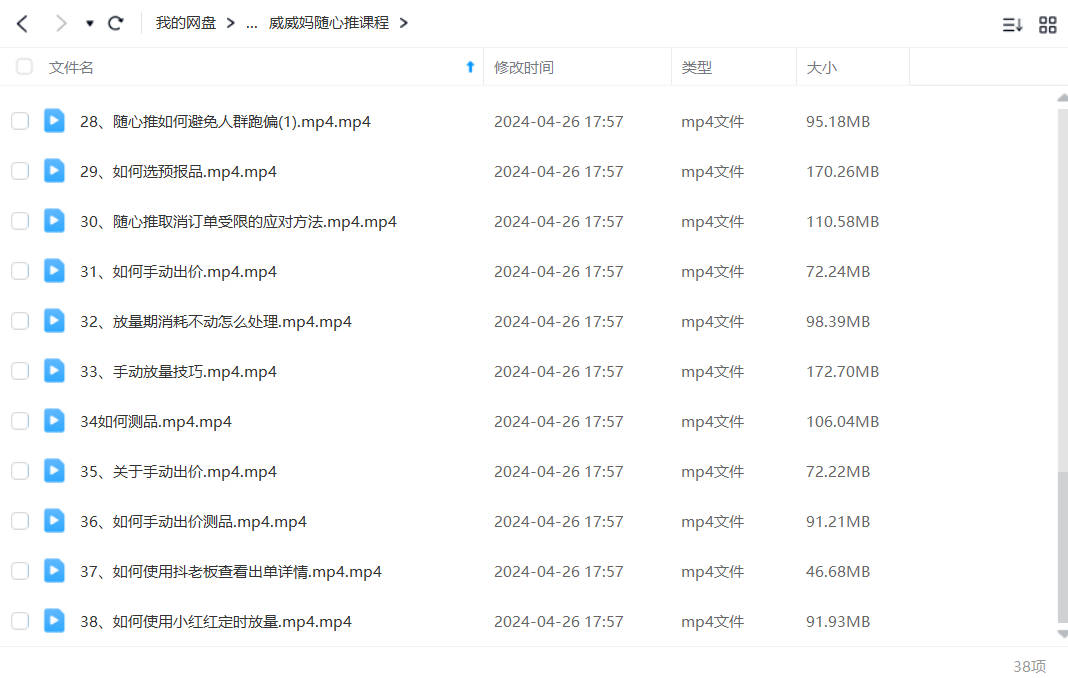Select 37、如何使用抖老板查看出单详情.mp4.mp4

231,572
